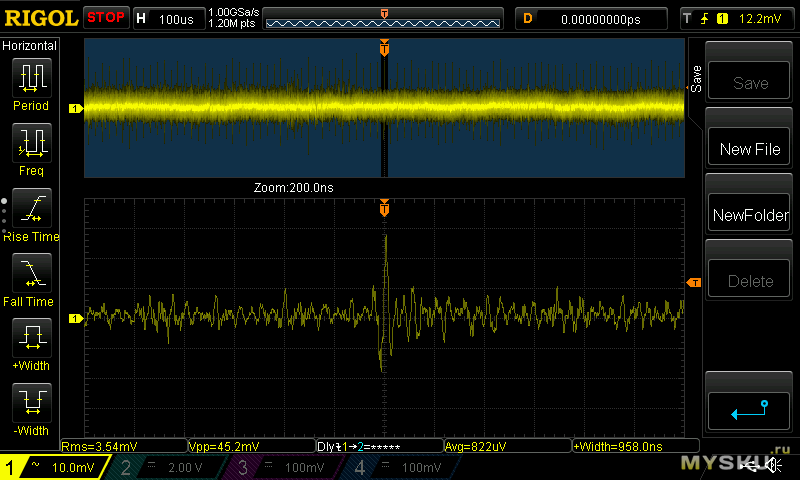Click the USB connection icon
800x480 pixels.
750,465
